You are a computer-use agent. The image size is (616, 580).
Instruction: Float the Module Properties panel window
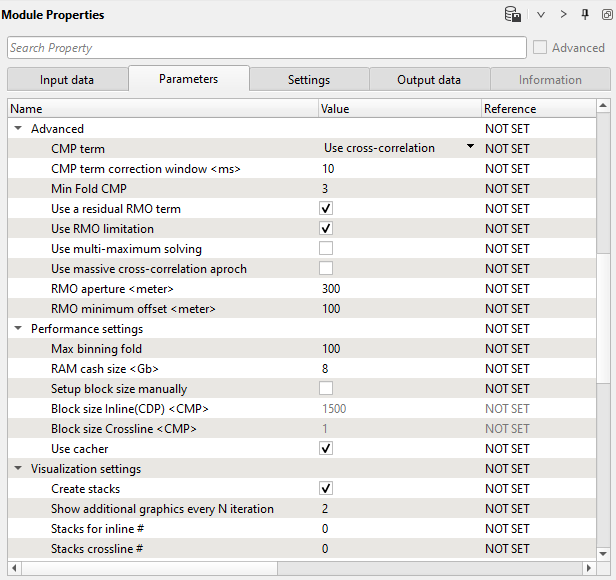[x=606, y=15]
